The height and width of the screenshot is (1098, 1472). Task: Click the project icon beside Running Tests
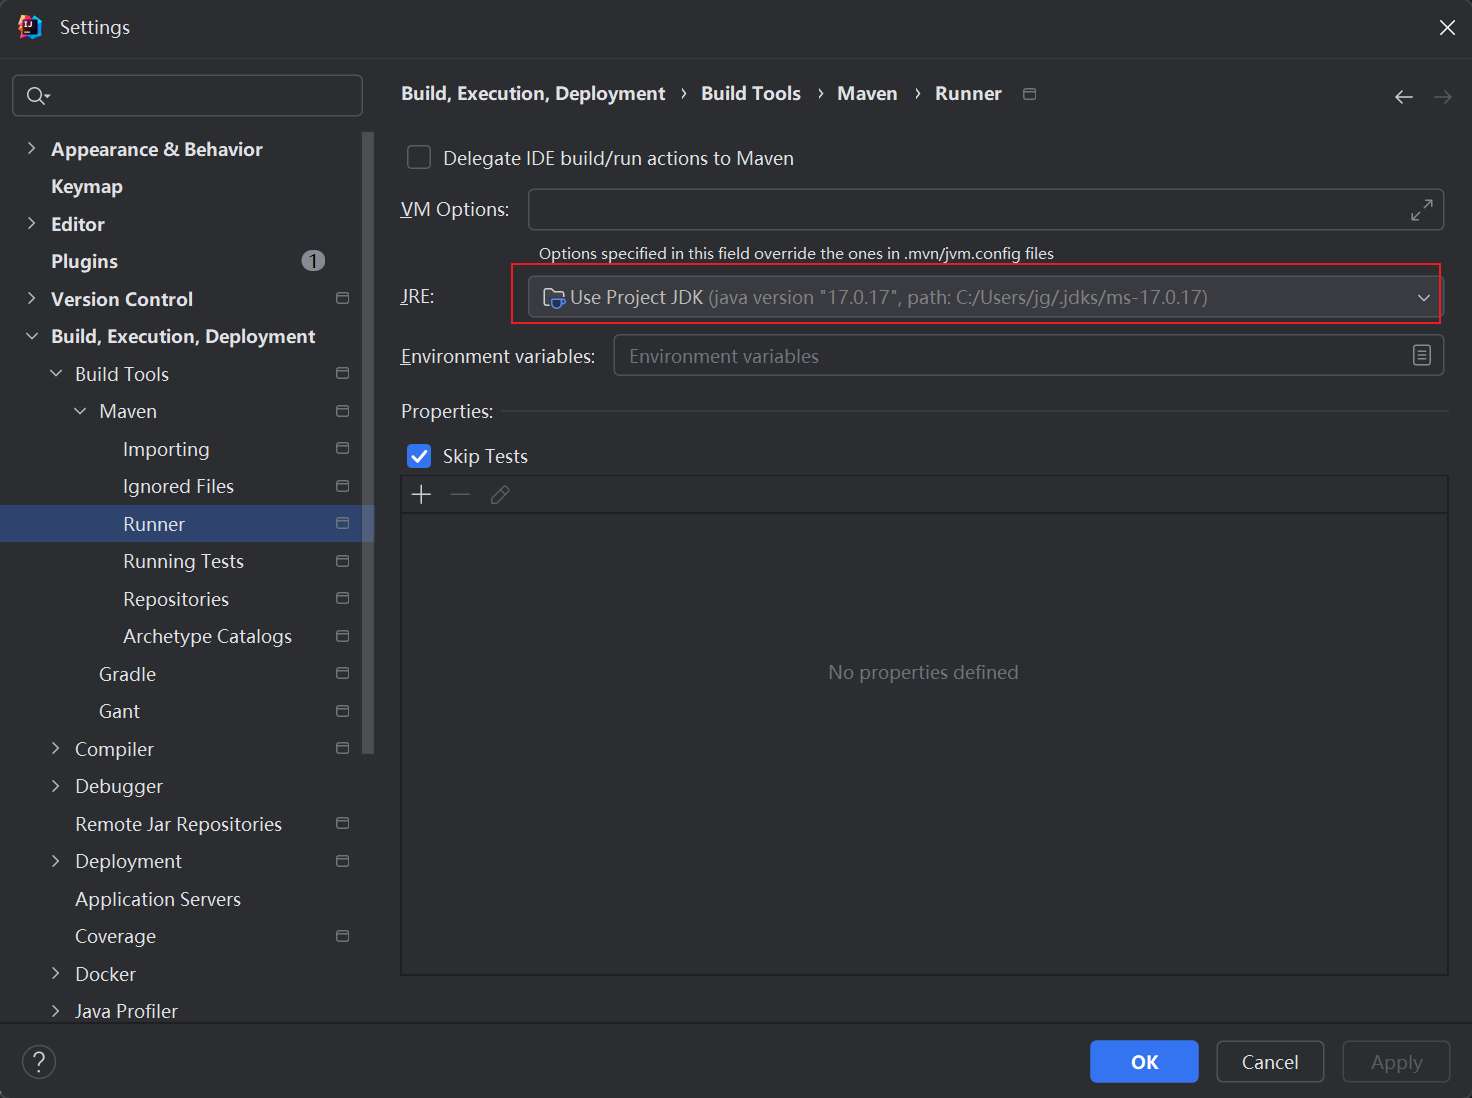342,561
